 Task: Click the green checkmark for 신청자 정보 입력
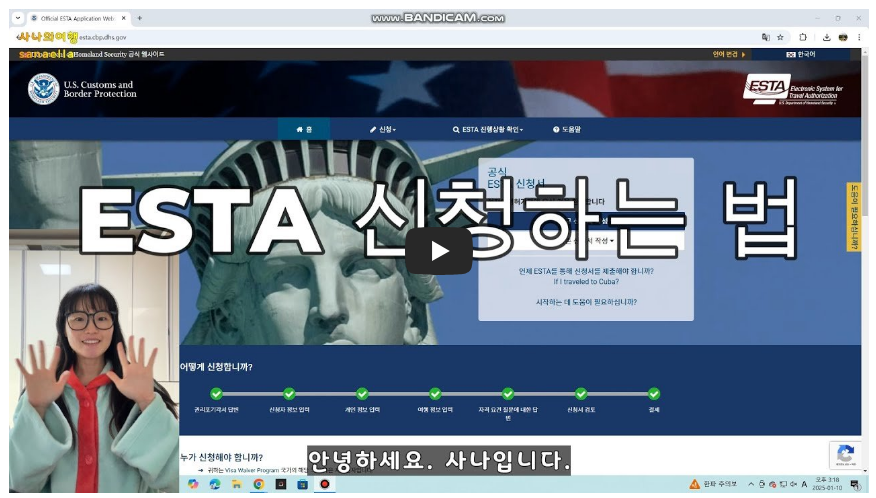(289, 394)
